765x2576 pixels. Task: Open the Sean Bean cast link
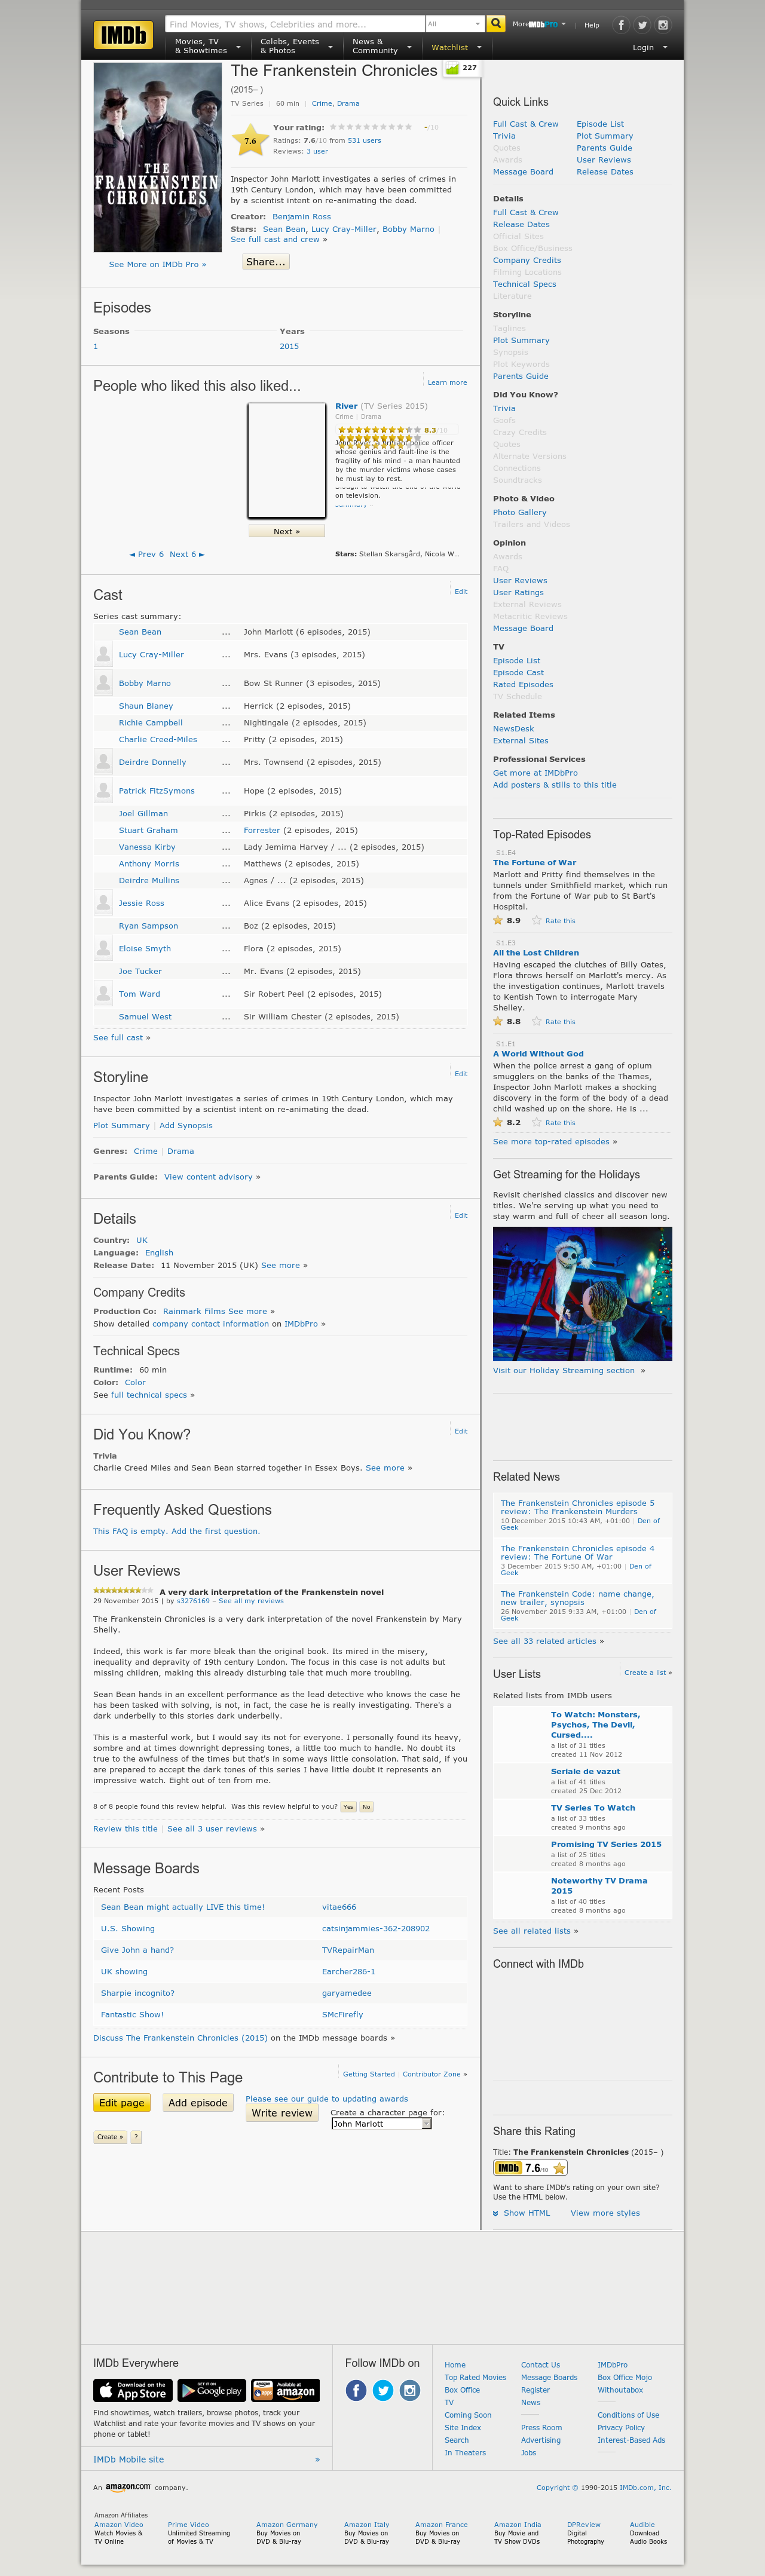140,632
